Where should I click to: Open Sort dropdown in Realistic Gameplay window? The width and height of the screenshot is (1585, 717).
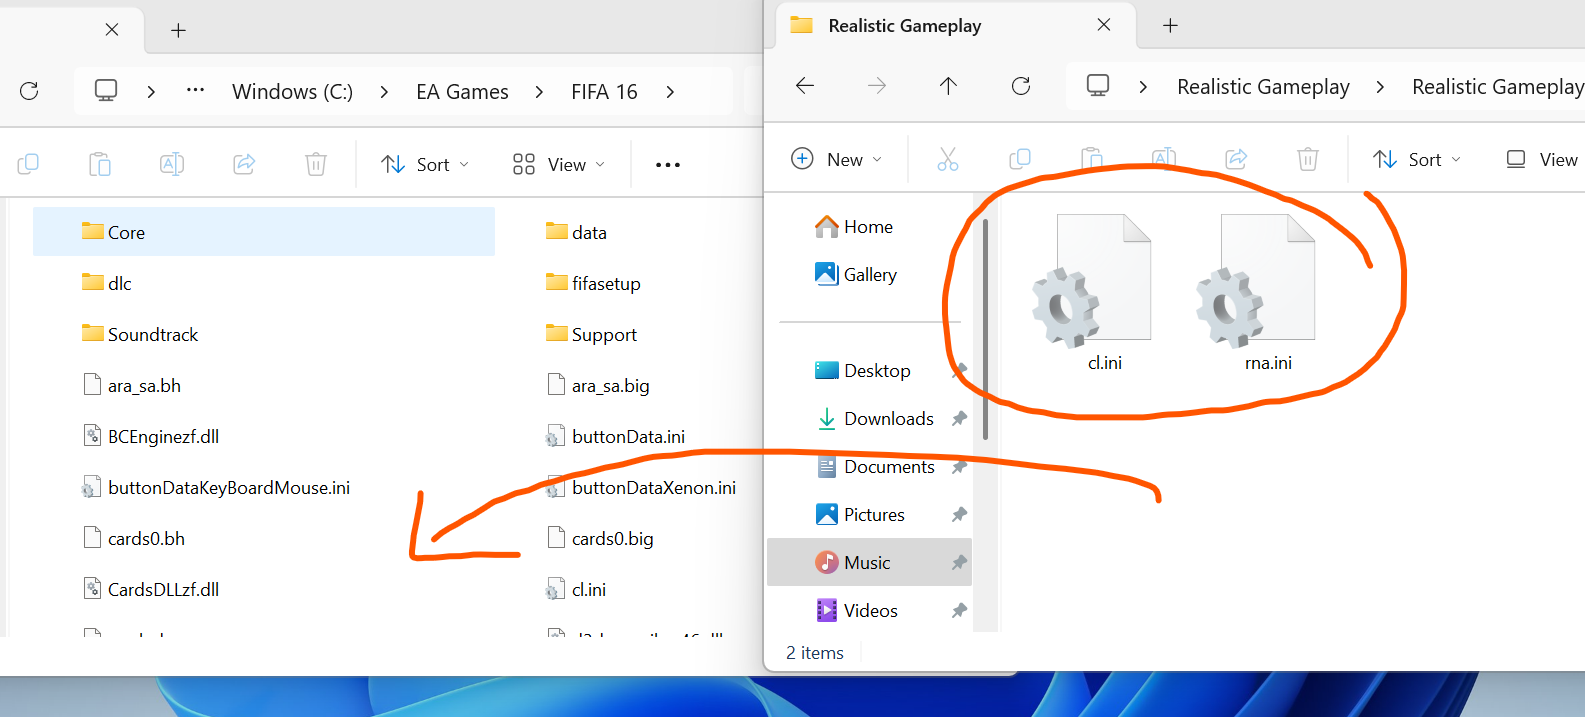[1417, 159]
